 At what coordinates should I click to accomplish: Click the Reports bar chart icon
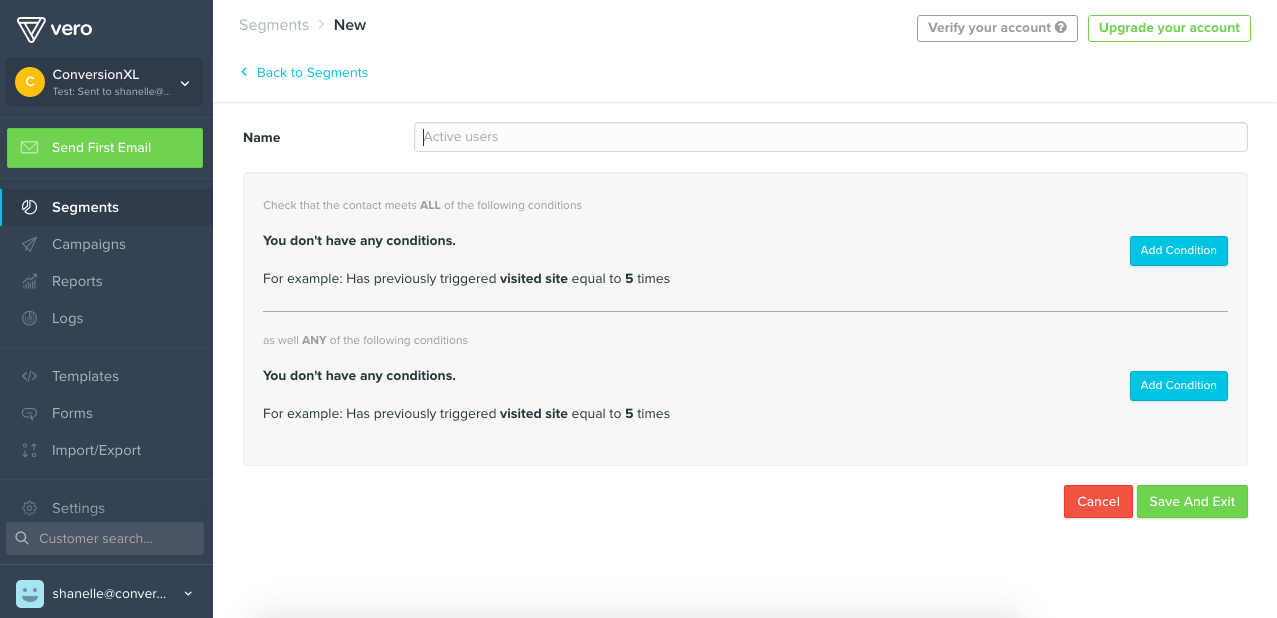click(30, 281)
